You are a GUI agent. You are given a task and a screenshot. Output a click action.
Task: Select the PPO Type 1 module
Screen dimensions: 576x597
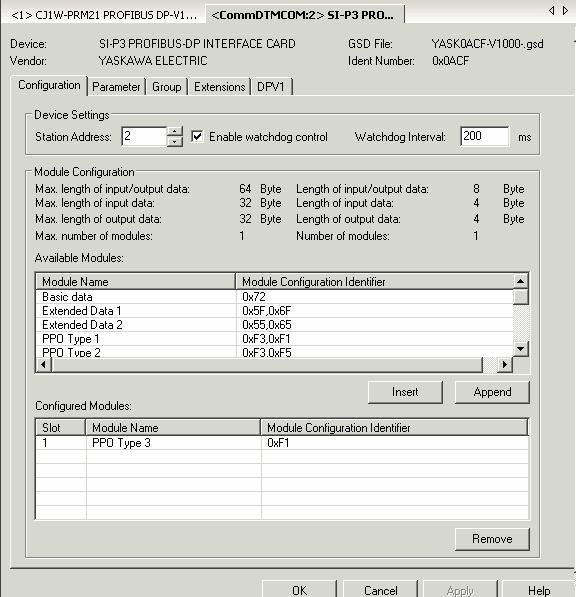pos(274,339)
